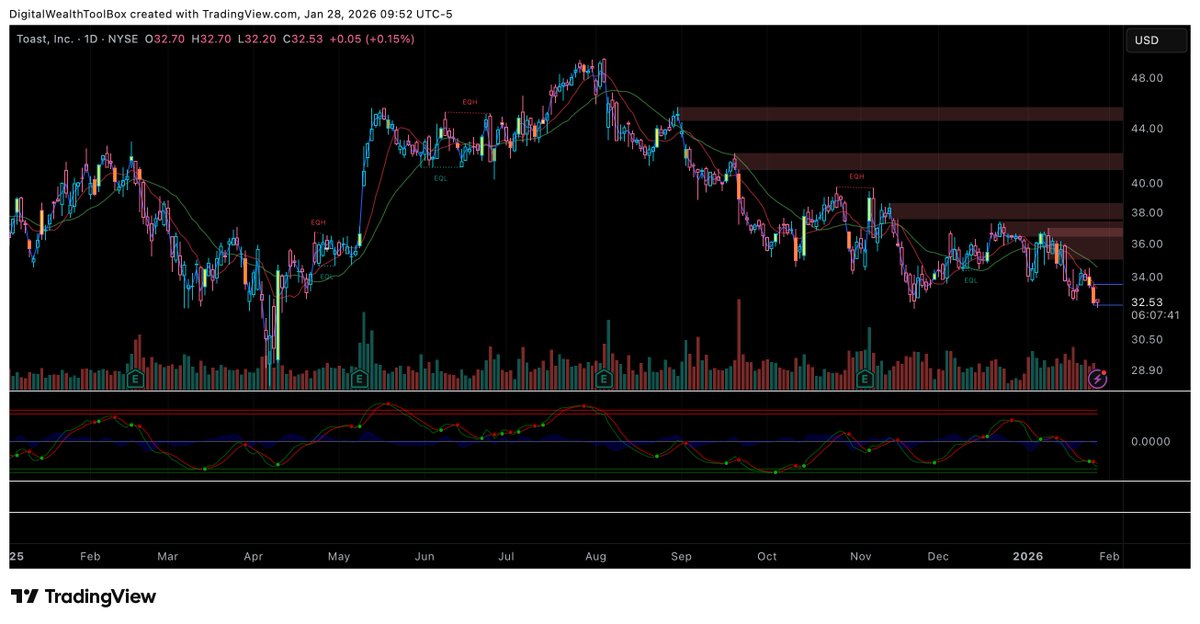
Task: Click the EQL label below June candles
Action: coord(441,178)
